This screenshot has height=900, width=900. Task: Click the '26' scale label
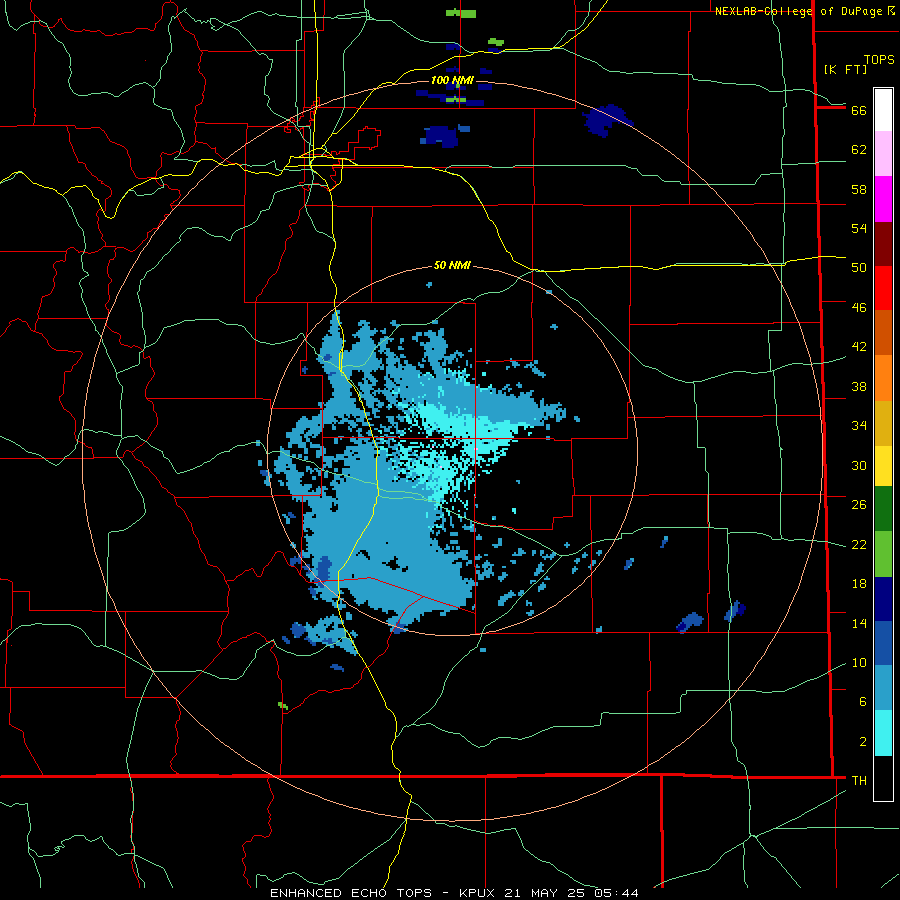tap(859, 505)
